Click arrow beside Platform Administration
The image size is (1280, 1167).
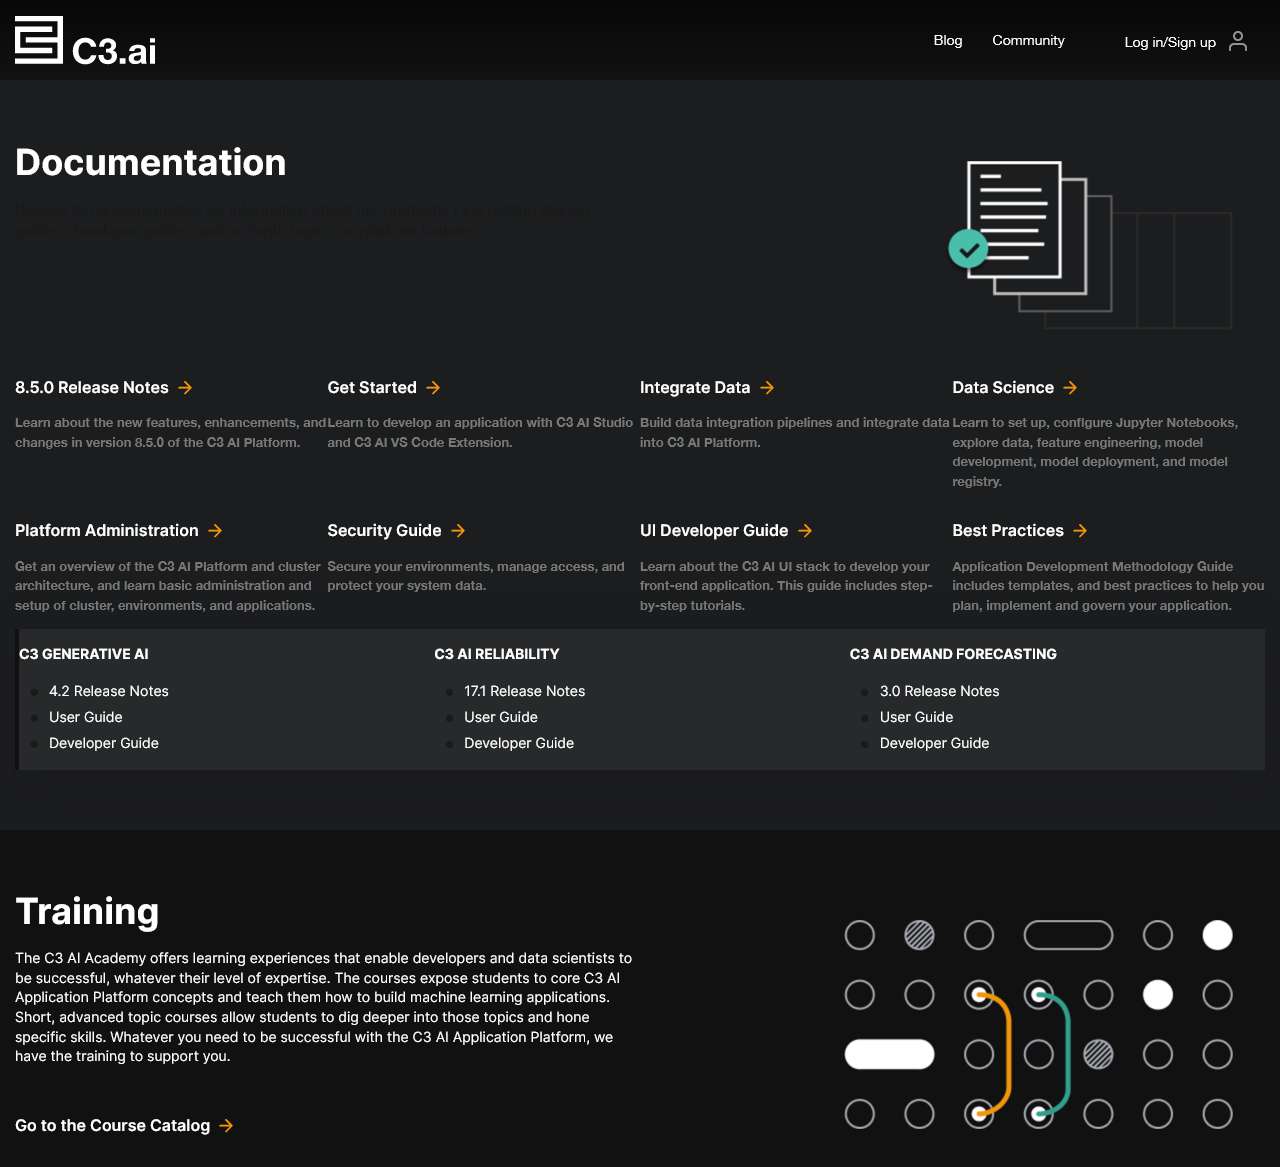click(215, 531)
